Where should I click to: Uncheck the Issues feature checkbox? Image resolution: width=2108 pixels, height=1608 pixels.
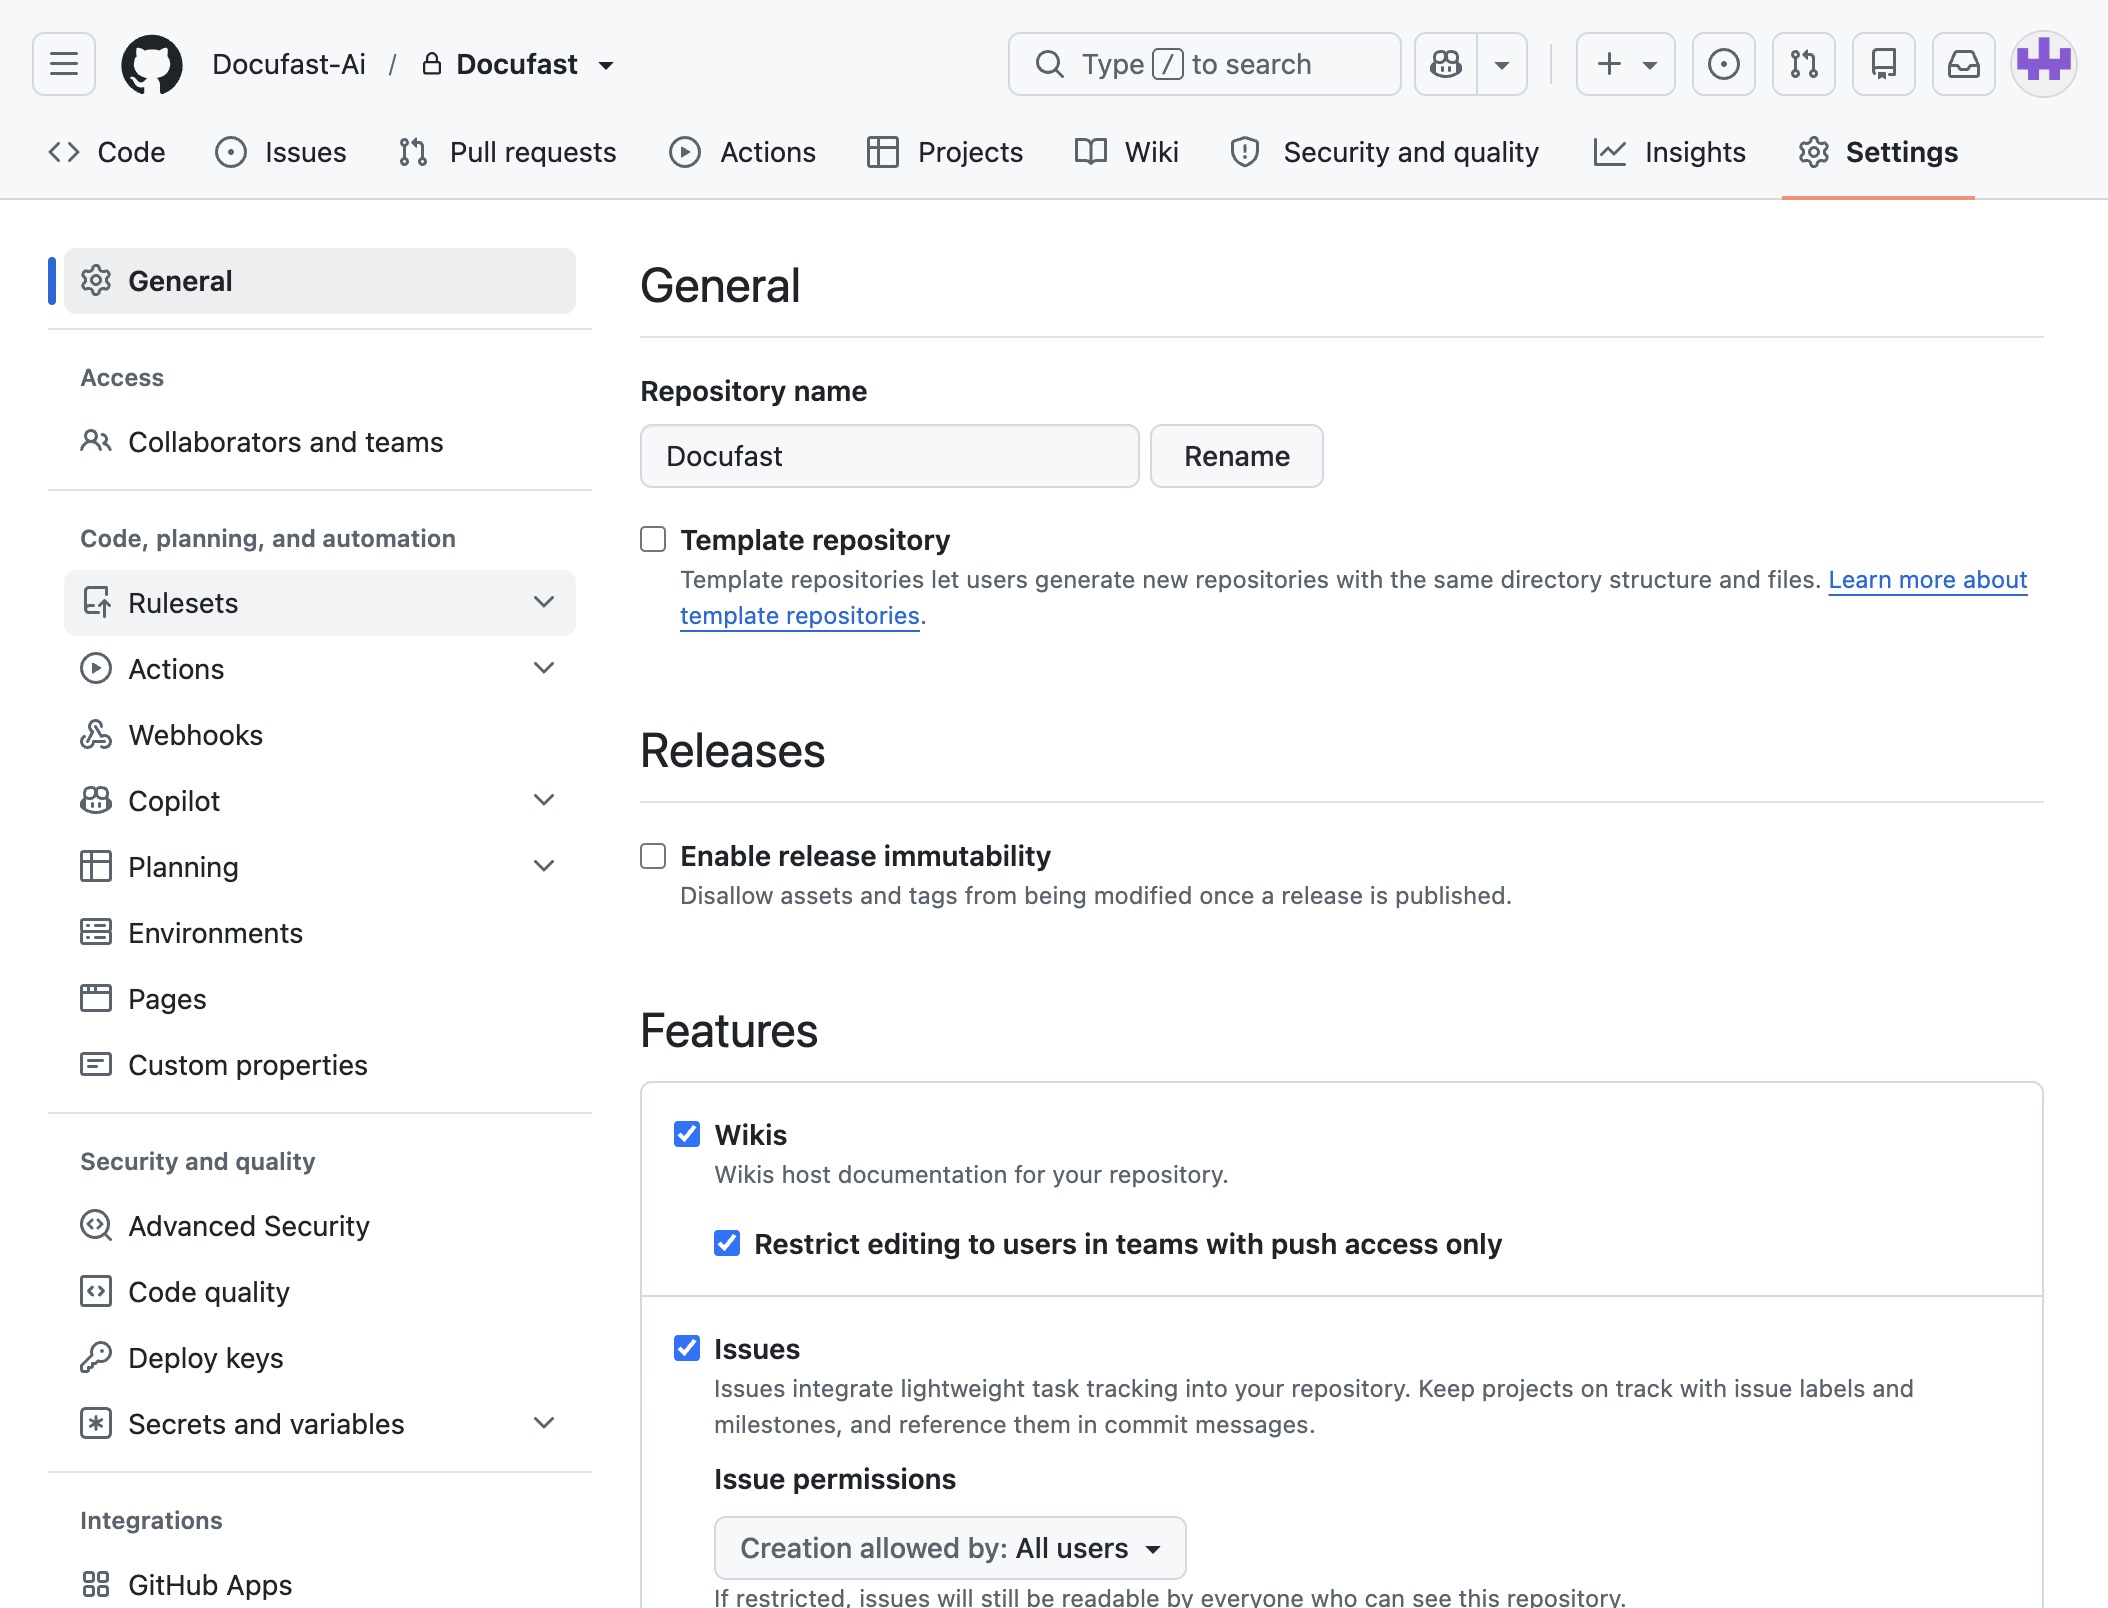pos(687,1348)
